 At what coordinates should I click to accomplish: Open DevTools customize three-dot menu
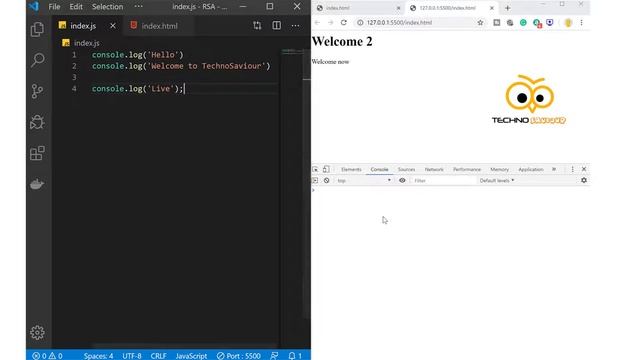point(572,169)
